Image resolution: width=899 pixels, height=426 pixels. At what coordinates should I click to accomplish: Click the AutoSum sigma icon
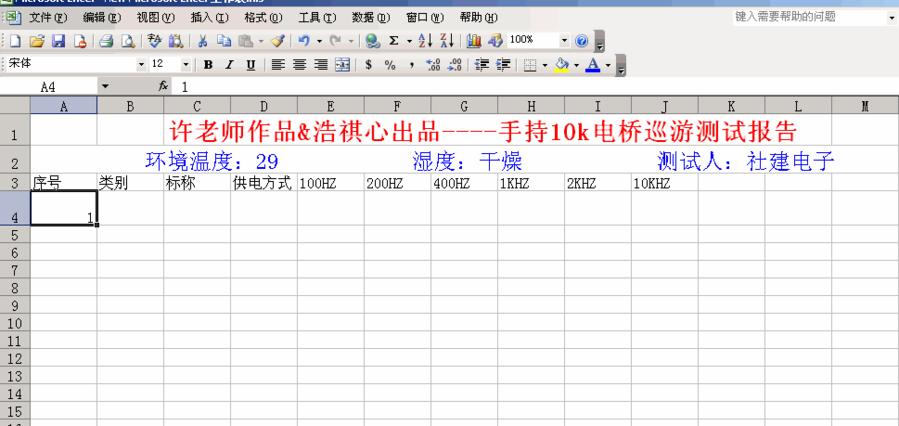tap(394, 41)
